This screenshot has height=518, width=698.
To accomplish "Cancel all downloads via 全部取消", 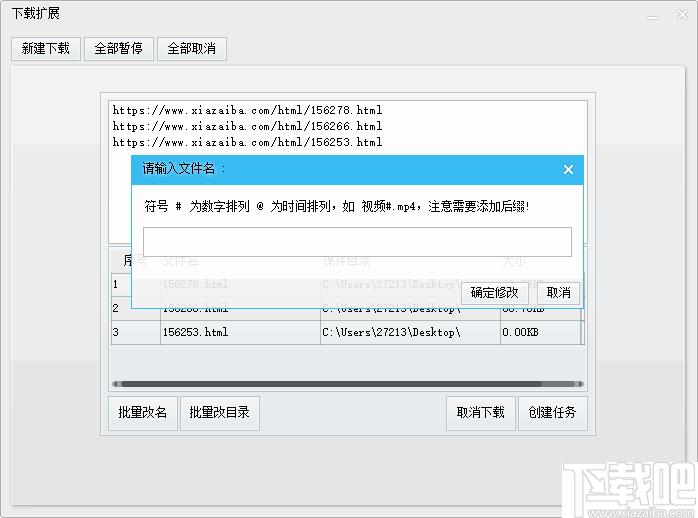I will pyautogui.click(x=192, y=48).
